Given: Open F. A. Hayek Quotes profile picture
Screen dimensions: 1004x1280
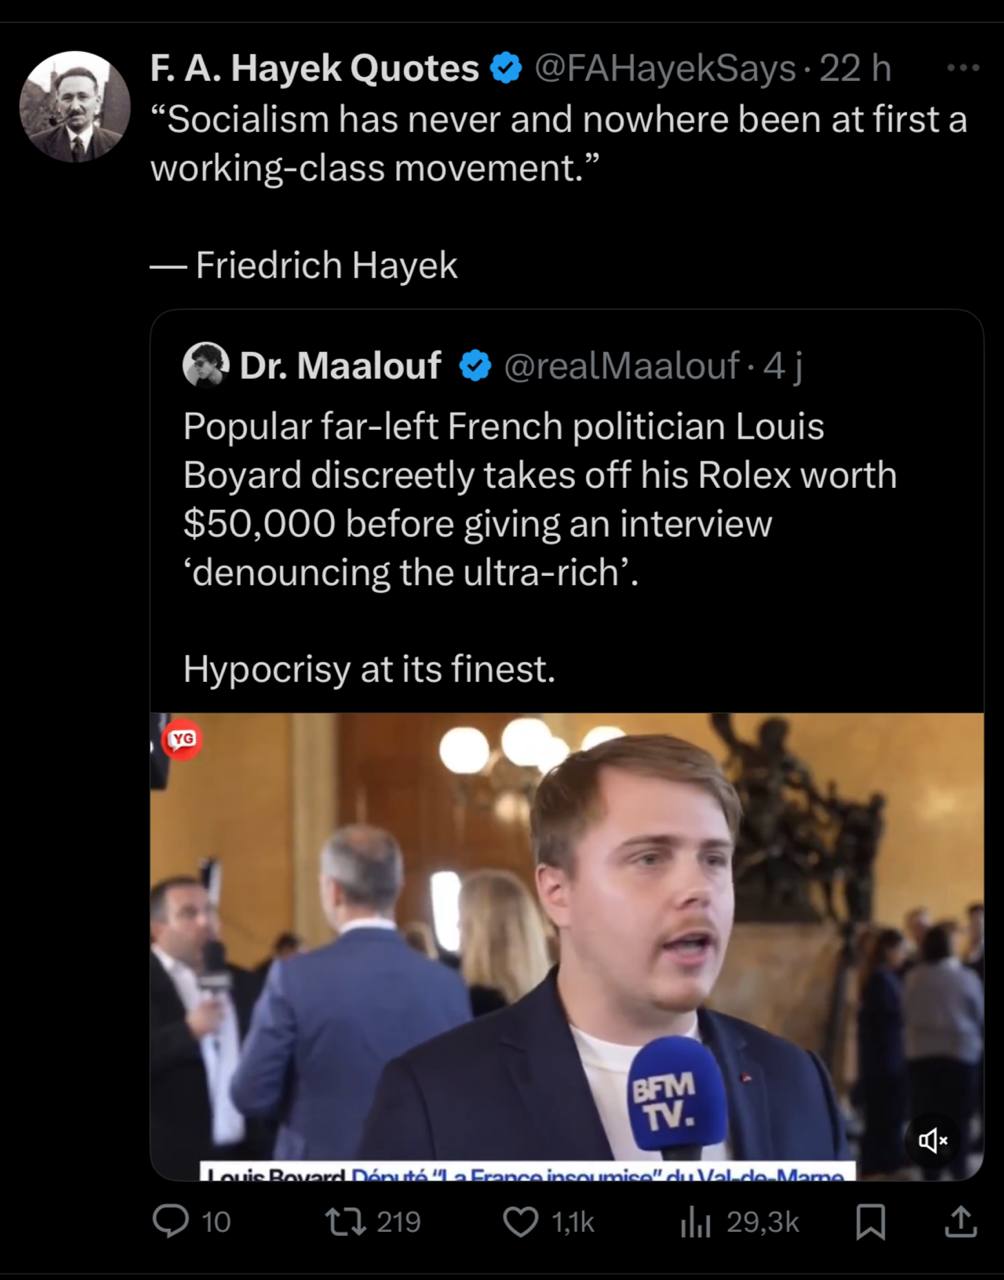Looking at the screenshot, I should [x=76, y=106].
